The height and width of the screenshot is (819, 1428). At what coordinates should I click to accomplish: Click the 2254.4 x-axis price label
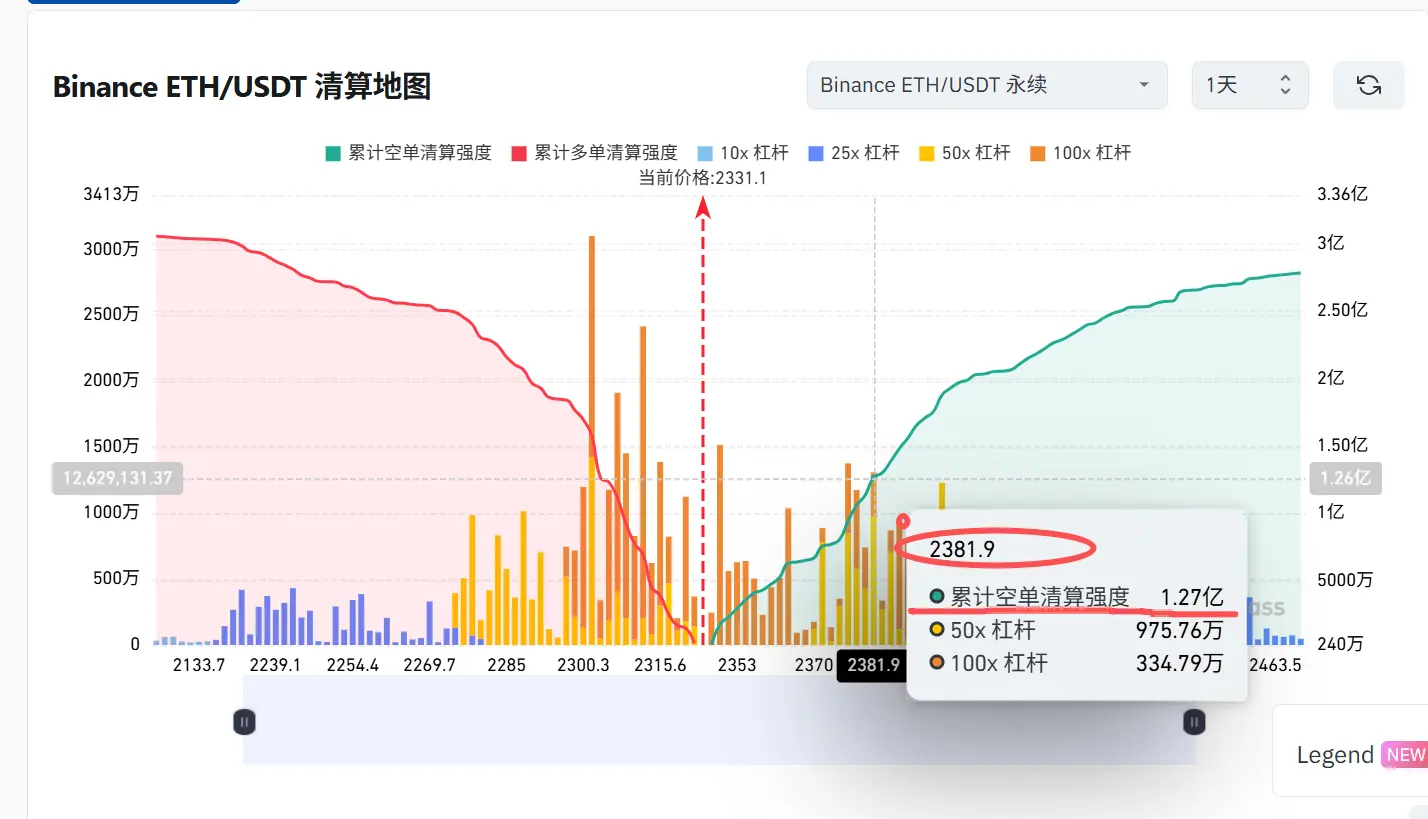[x=351, y=665]
